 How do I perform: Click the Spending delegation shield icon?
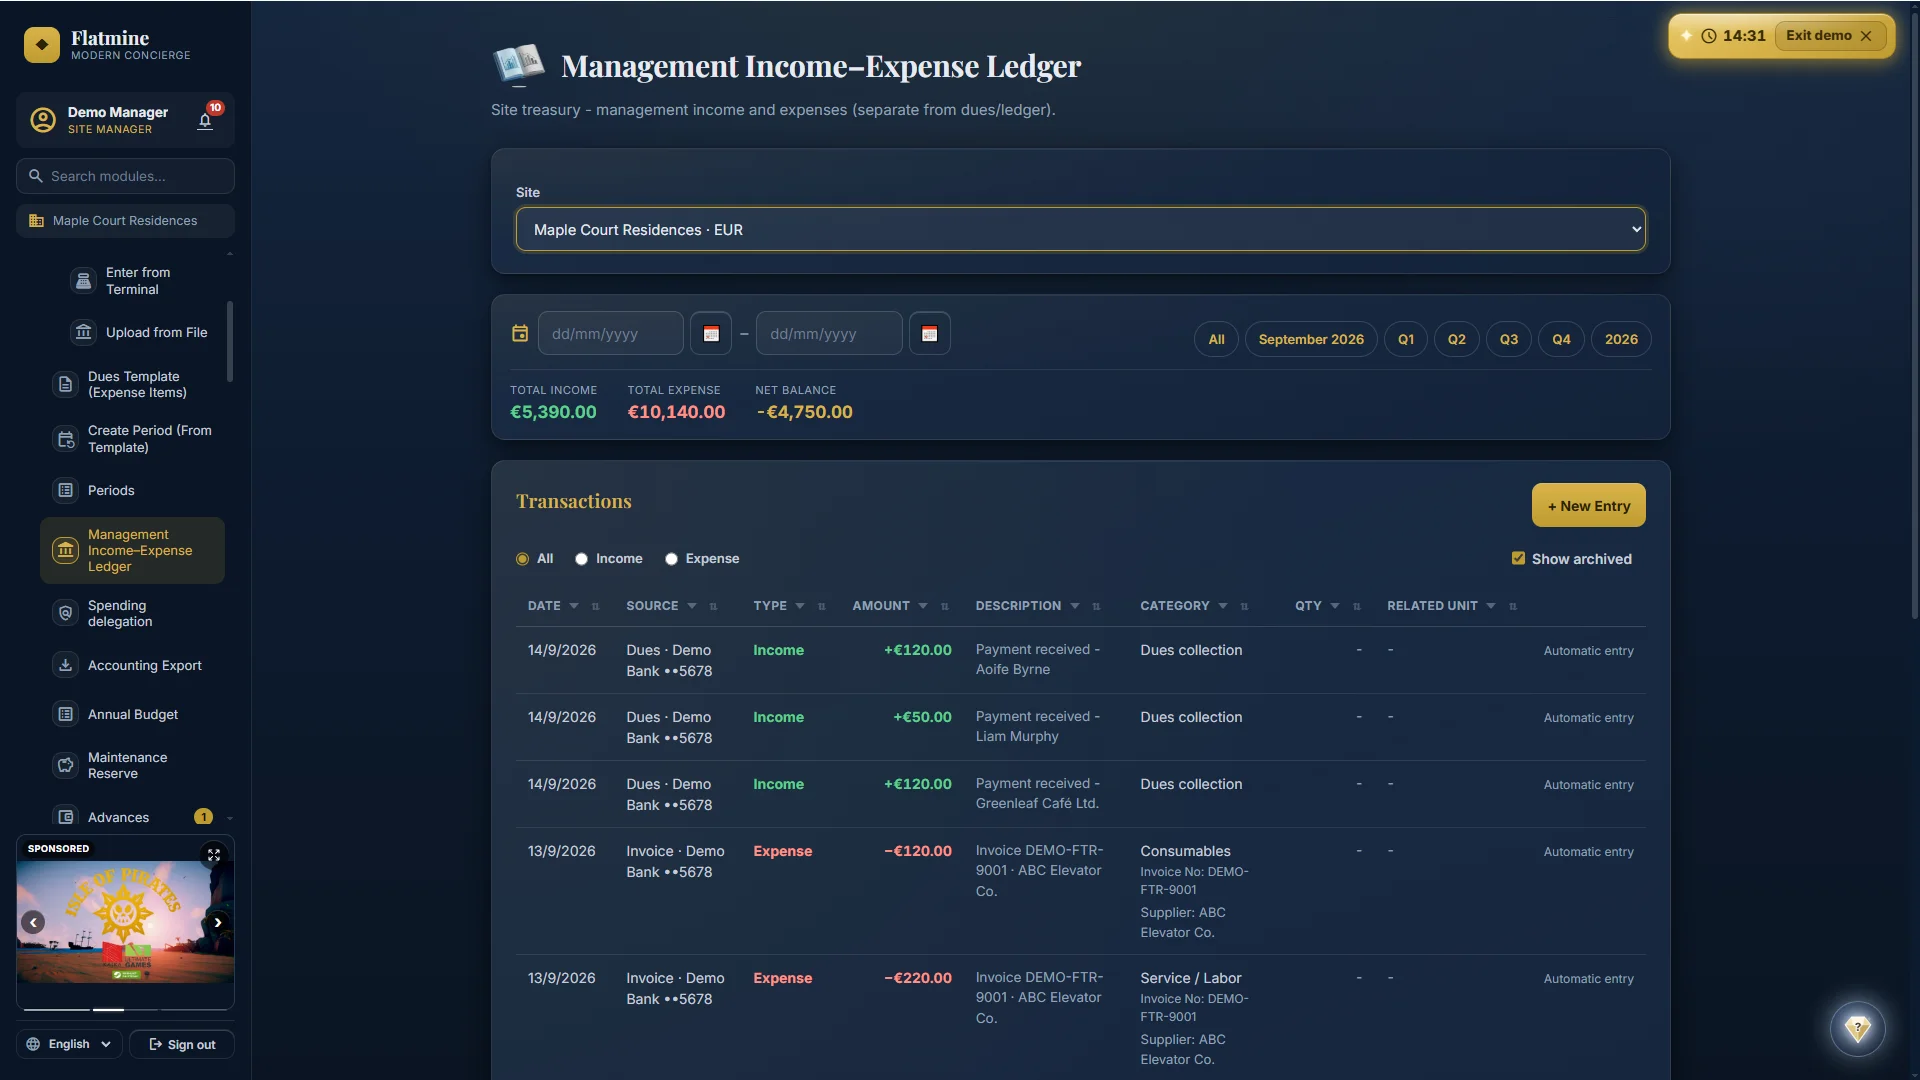65,613
